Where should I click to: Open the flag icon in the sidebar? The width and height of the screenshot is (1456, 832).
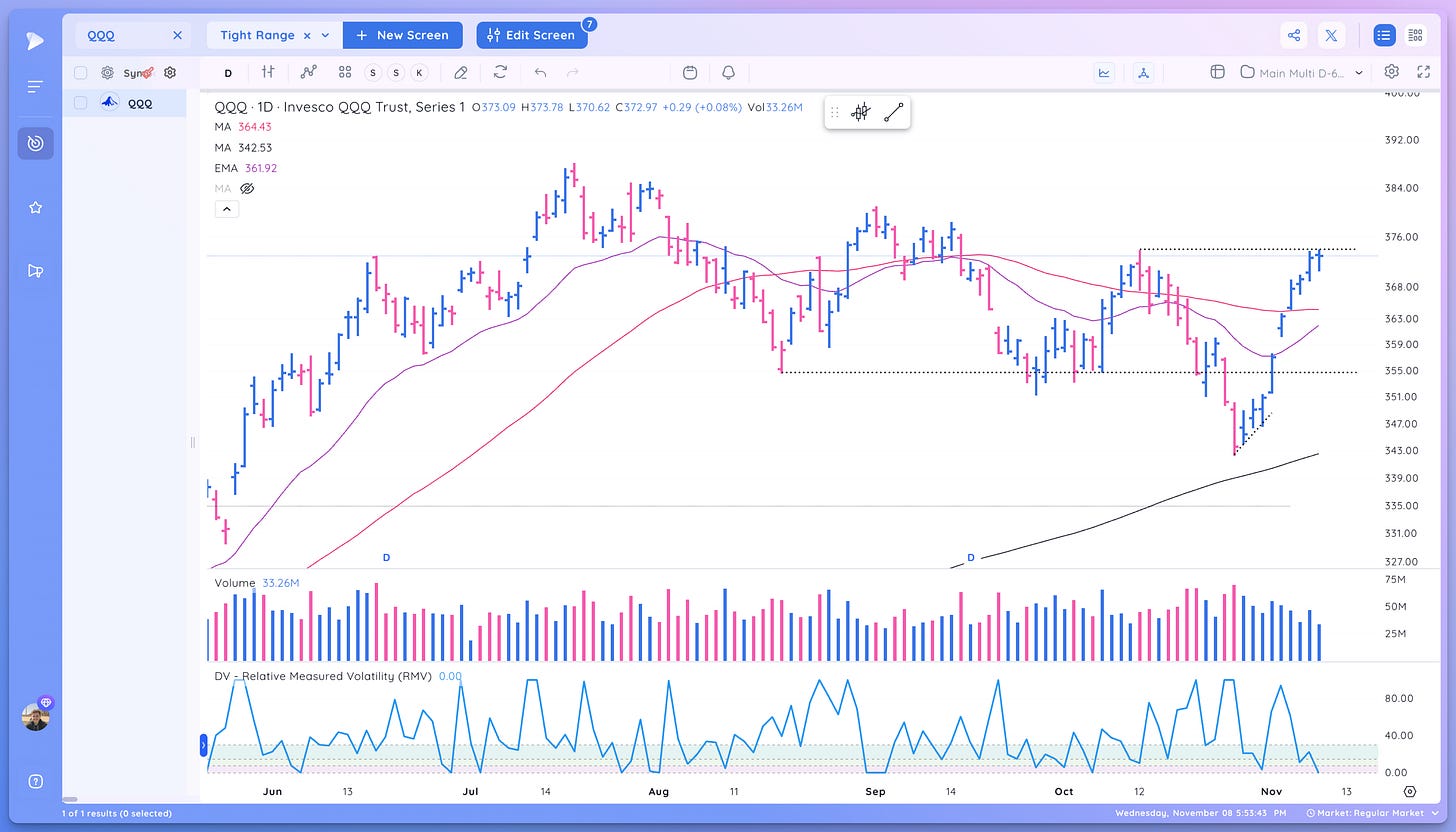(35, 271)
